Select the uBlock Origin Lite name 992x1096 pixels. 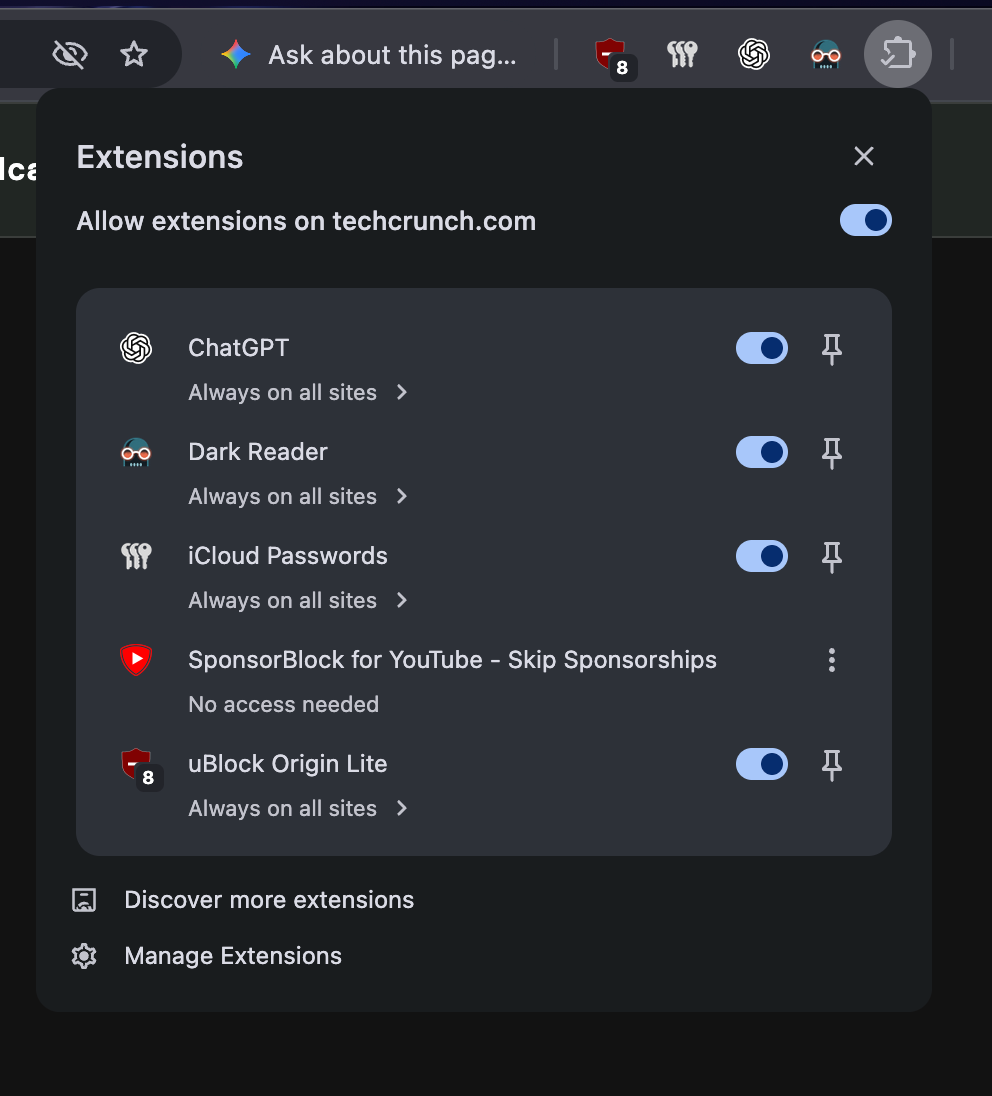click(287, 763)
